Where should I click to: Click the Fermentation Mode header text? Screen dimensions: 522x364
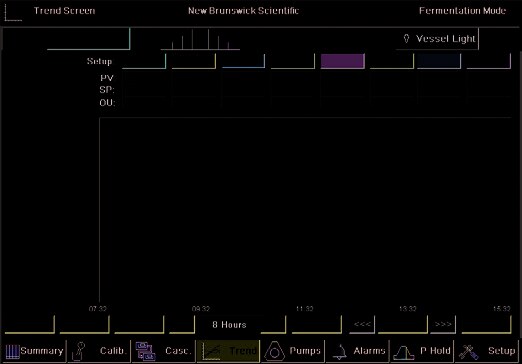(x=462, y=11)
